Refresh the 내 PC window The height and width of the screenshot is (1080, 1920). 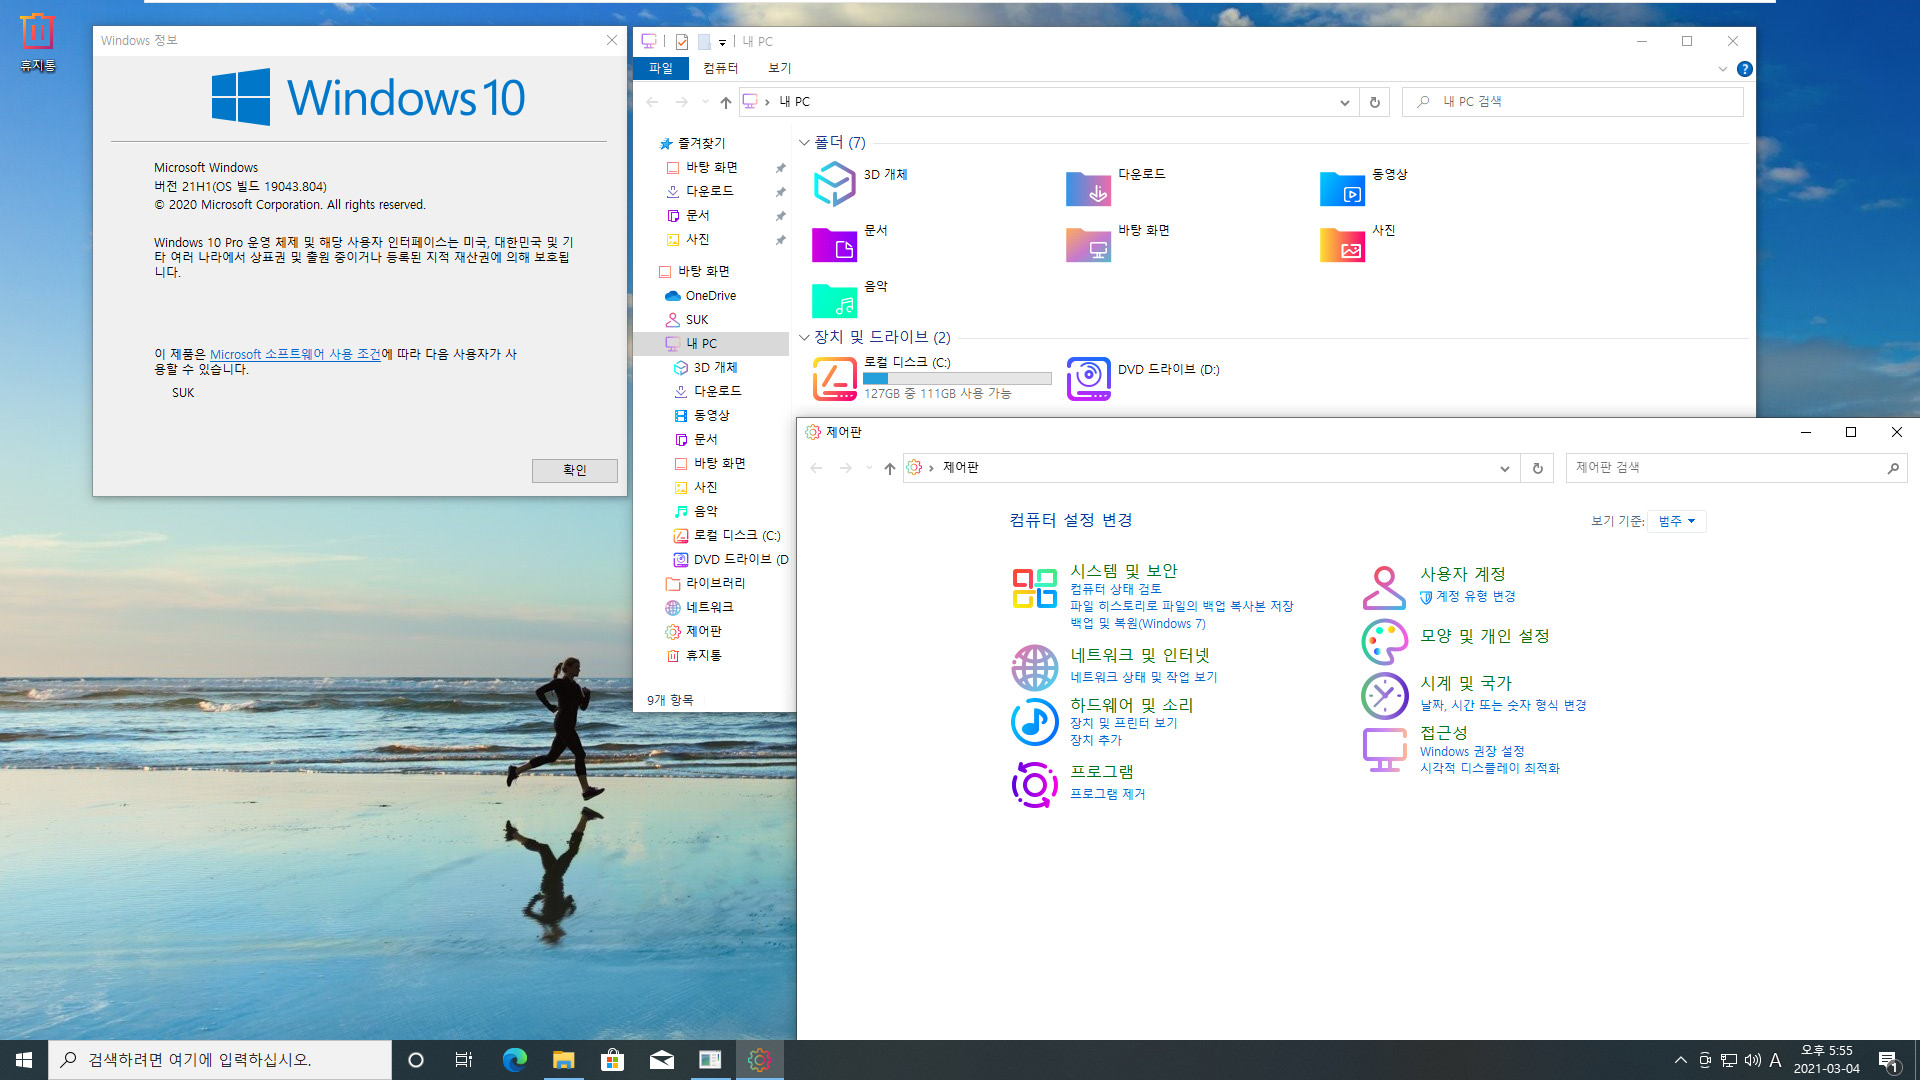tap(1375, 102)
